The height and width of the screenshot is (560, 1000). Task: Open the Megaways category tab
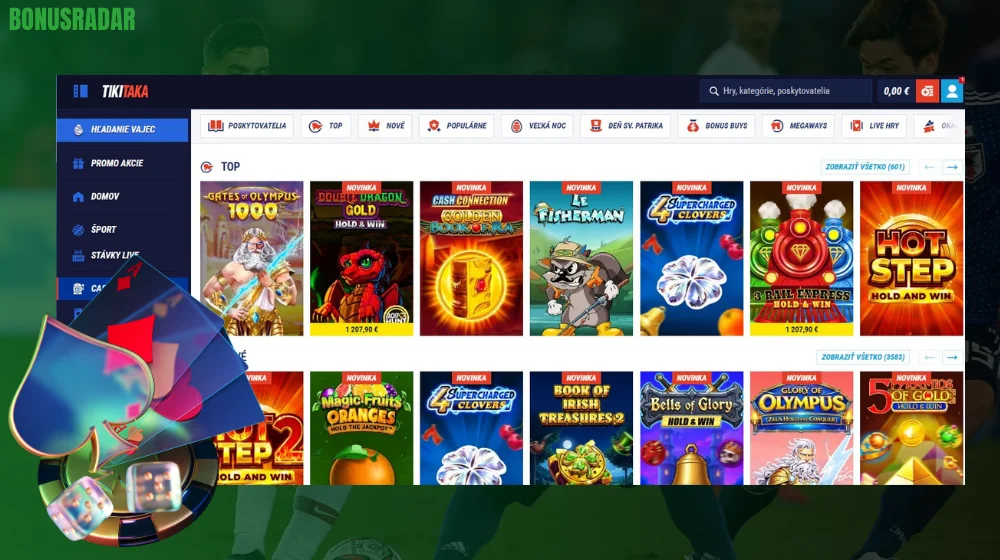pyautogui.click(x=798, y=126)
